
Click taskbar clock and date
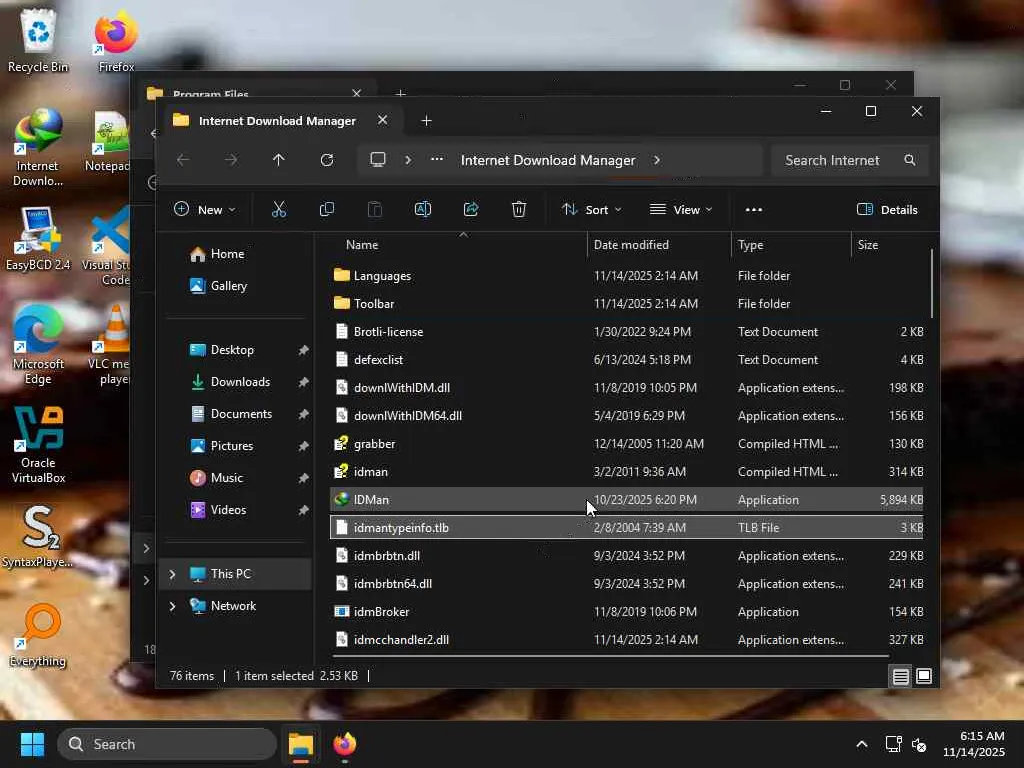974,744
